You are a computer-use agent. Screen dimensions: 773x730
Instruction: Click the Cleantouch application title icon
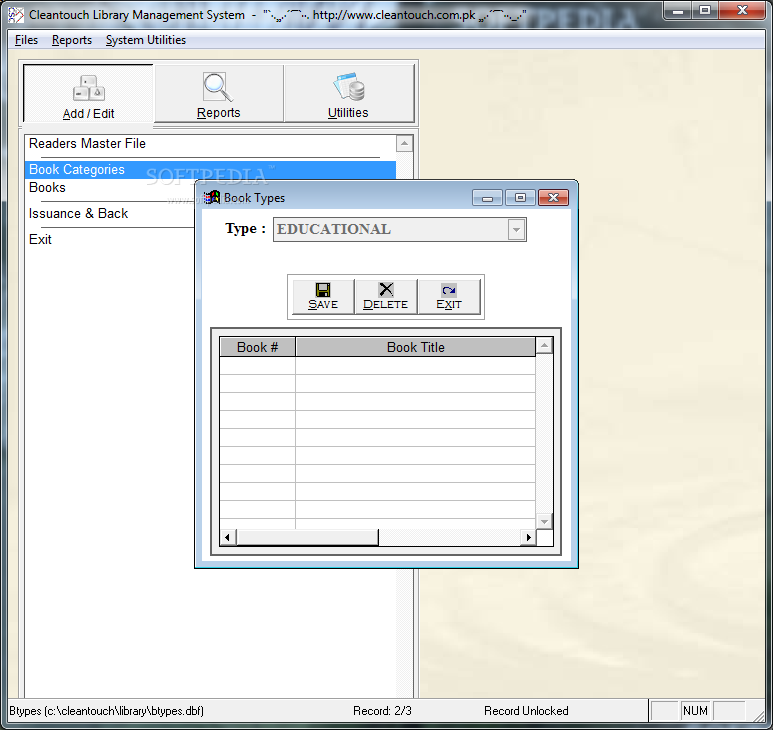(16, 15)
